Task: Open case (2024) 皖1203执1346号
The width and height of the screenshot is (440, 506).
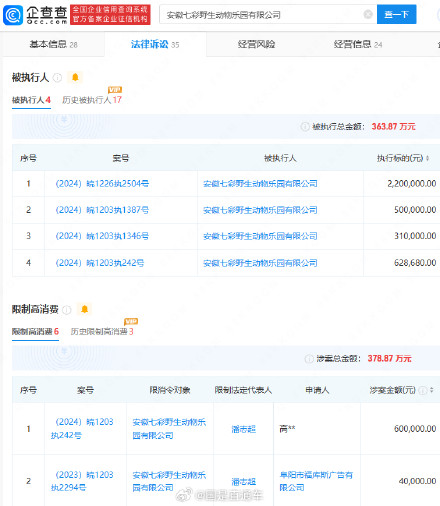Action: [x=102, y=236]
